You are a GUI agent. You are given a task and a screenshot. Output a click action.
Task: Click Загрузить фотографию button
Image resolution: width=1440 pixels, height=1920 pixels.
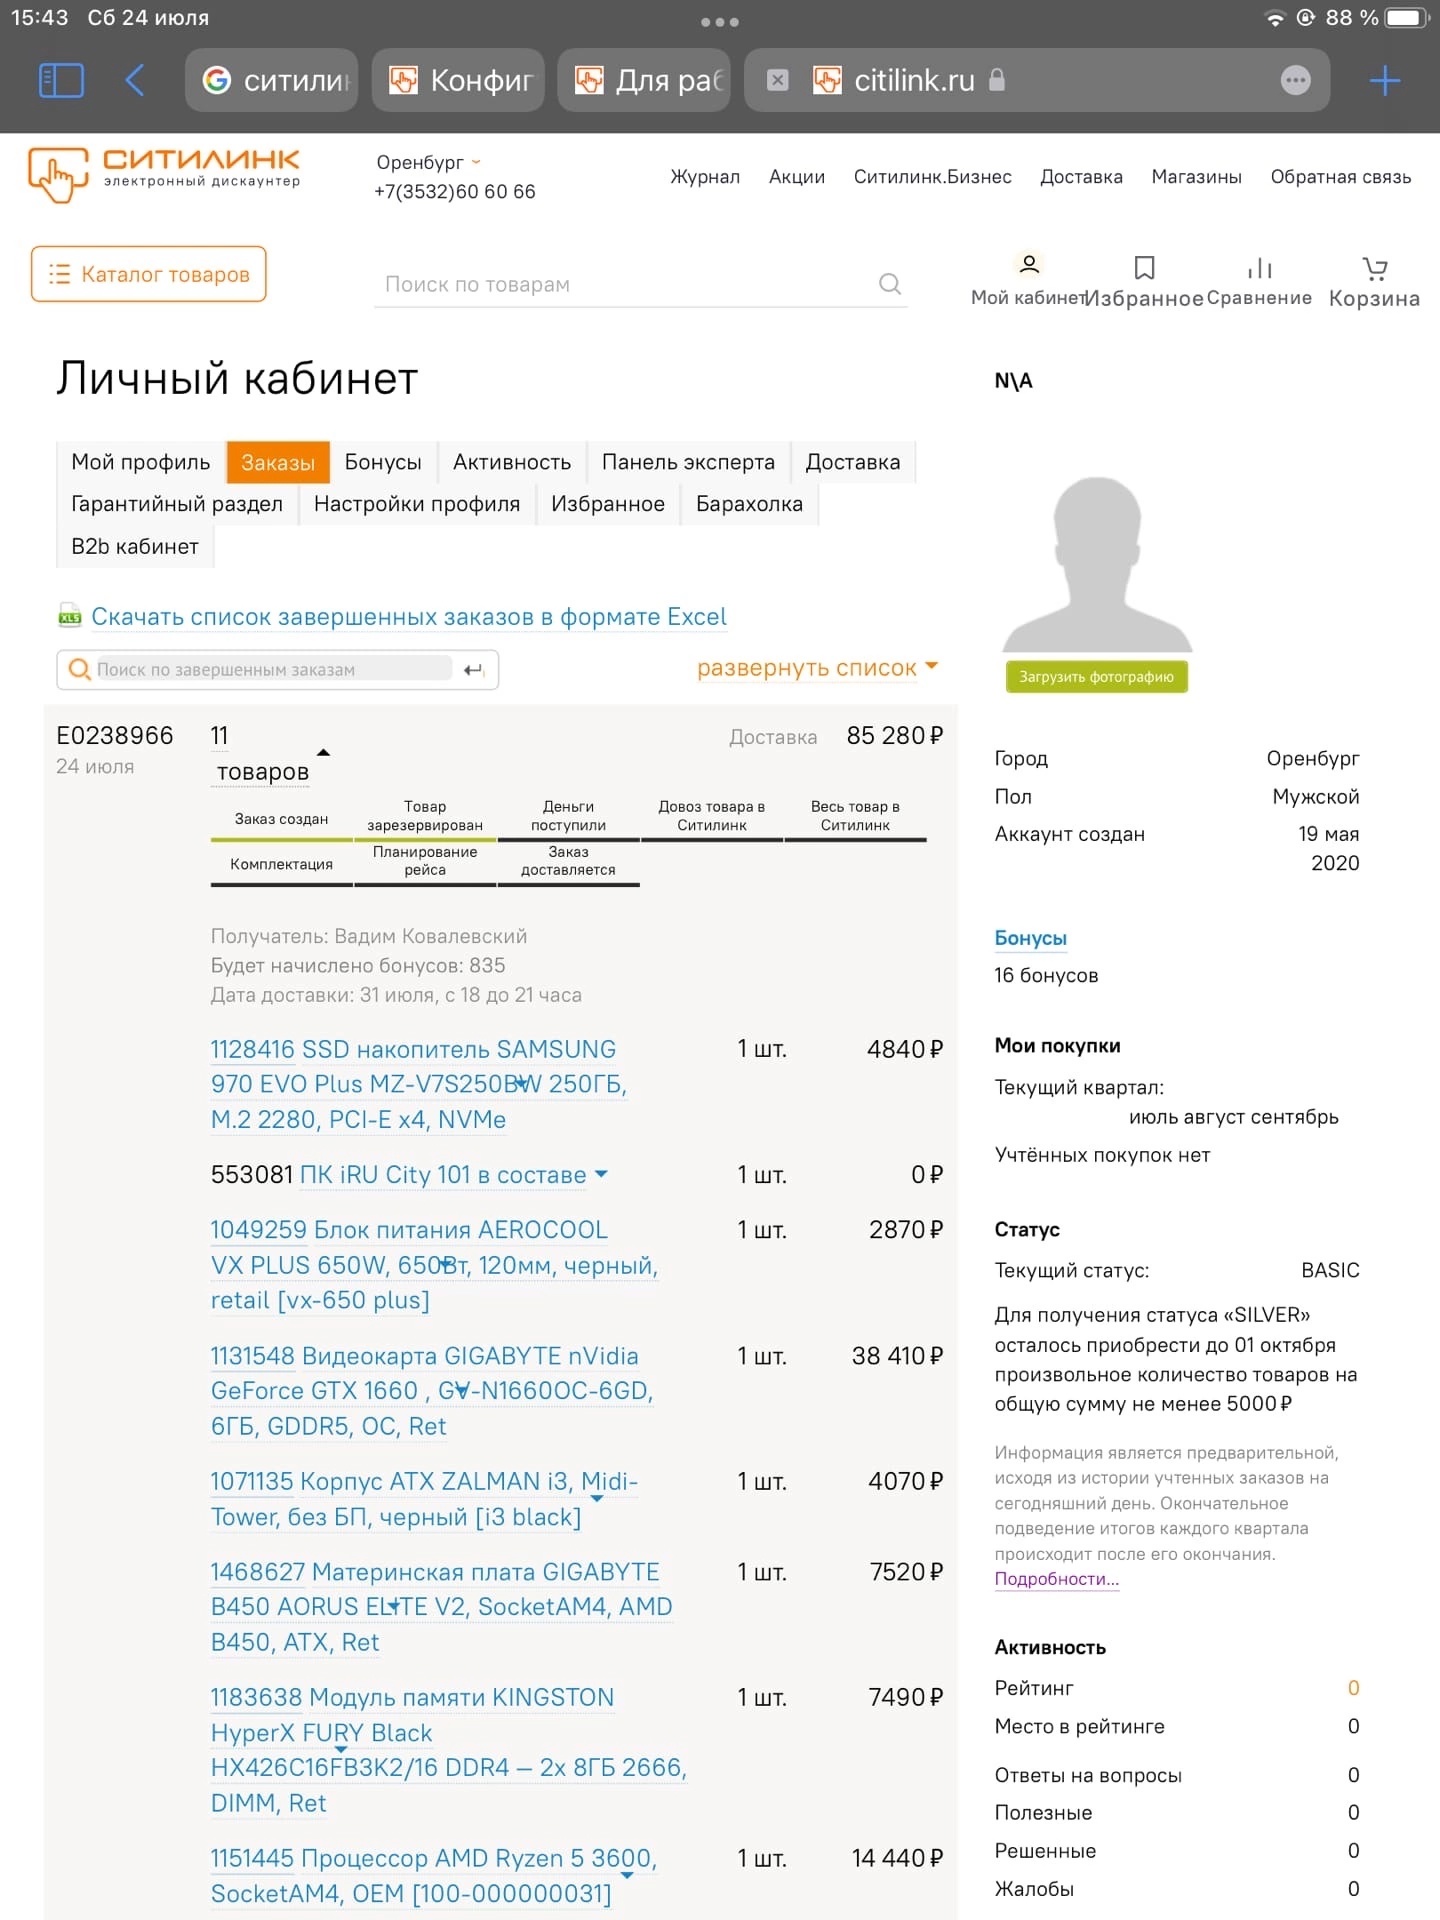(1097, 677)
